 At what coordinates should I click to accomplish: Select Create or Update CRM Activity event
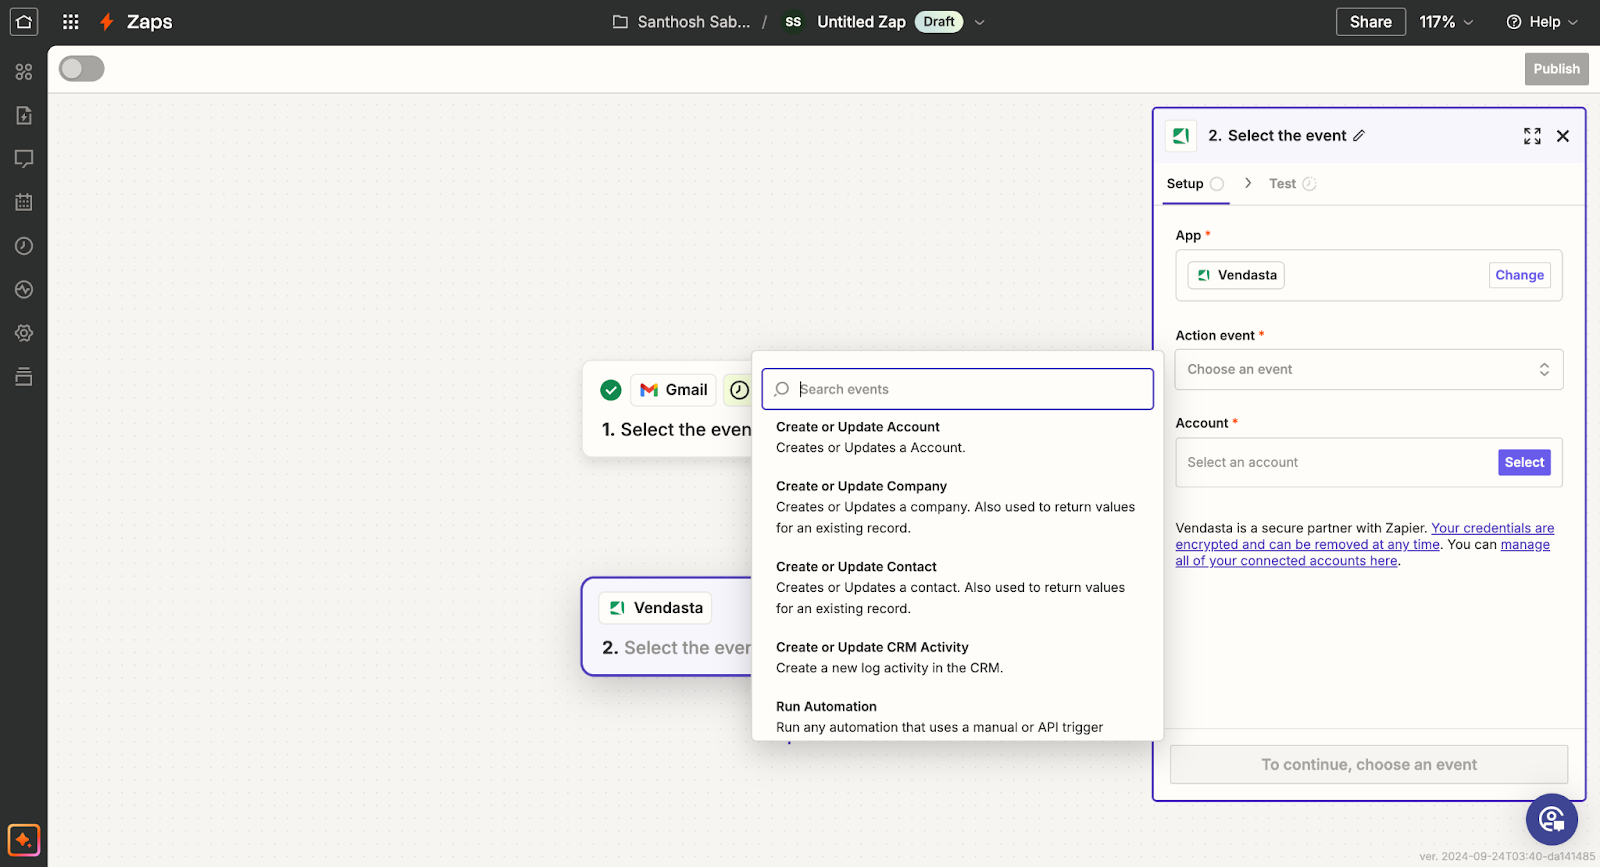tap(957, 657)
